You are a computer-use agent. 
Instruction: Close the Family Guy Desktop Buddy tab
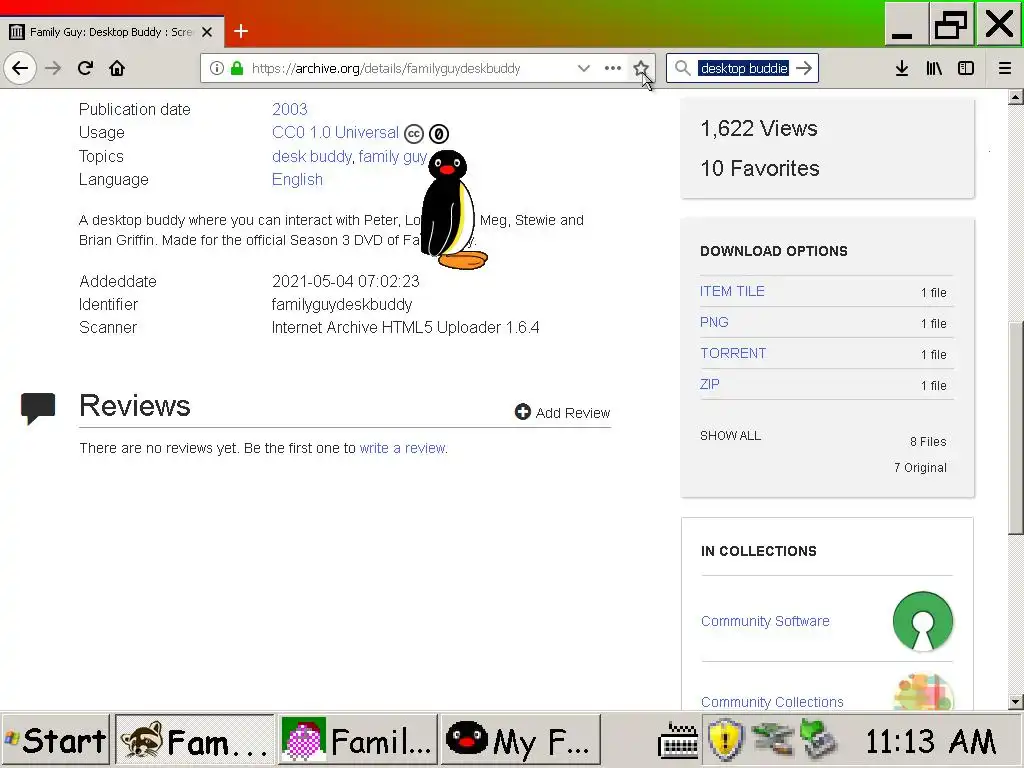207,31
